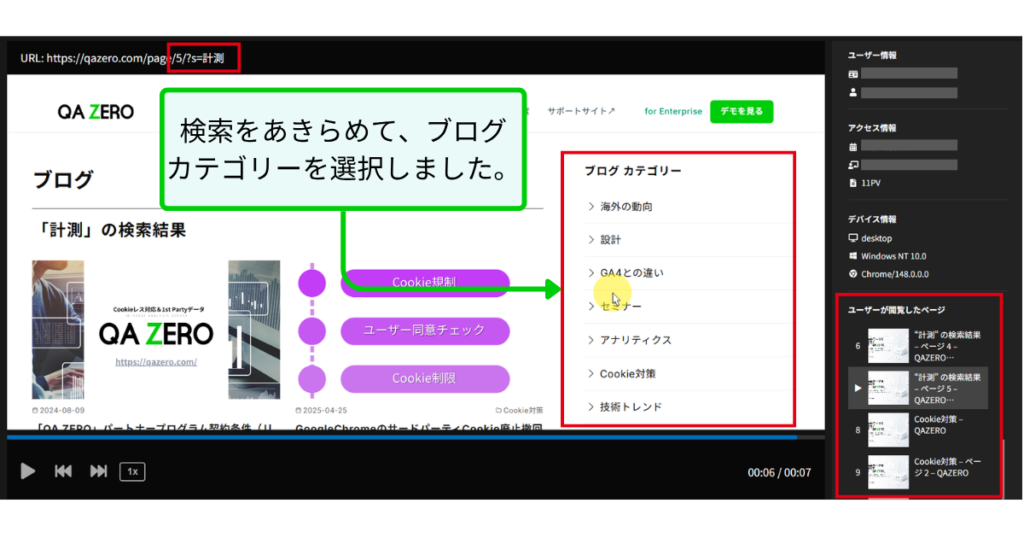The width and height of the screenshot is (1024, 538).
Task: Select the currently playing ページ 5 entry
Action: (918, 388)
